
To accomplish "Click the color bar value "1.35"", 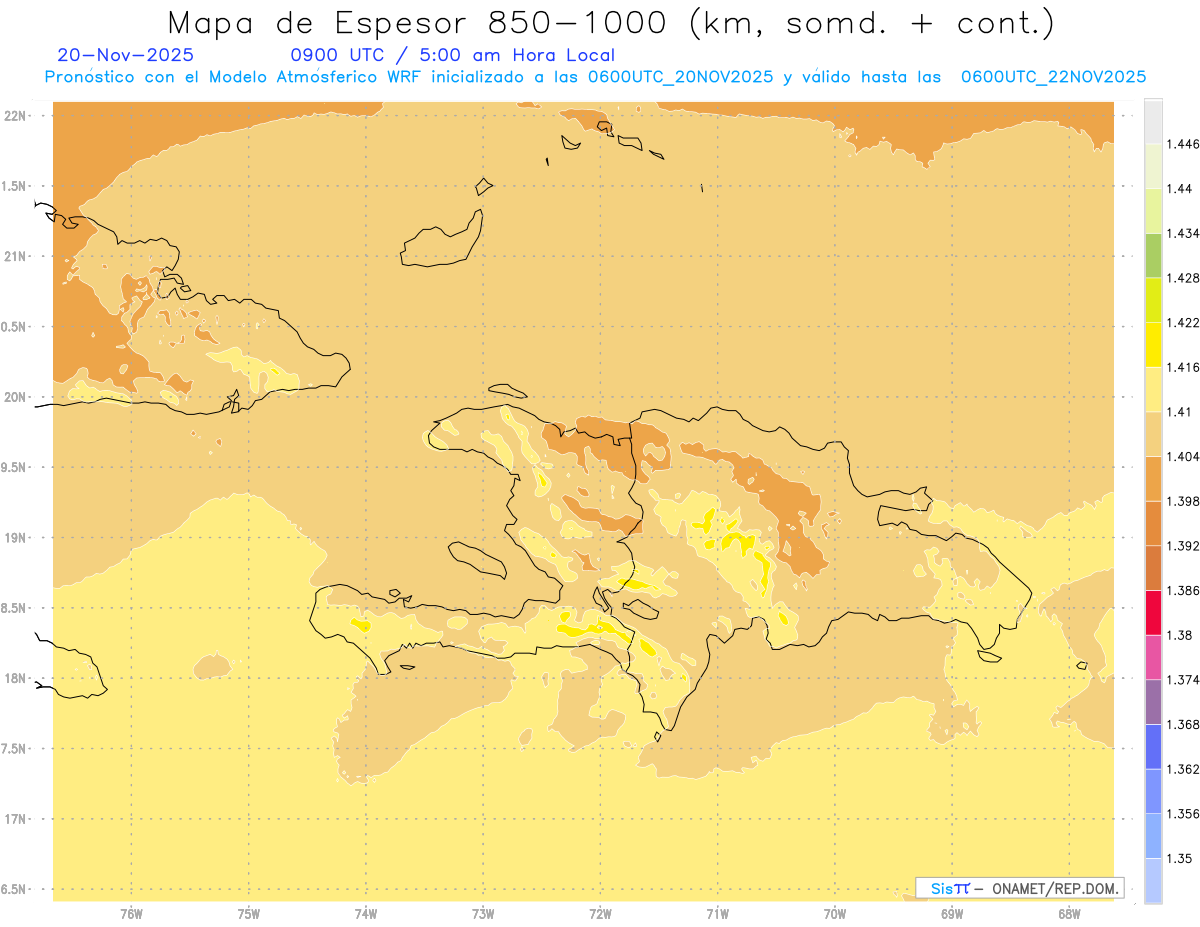I will click(x=1178, y=858).
